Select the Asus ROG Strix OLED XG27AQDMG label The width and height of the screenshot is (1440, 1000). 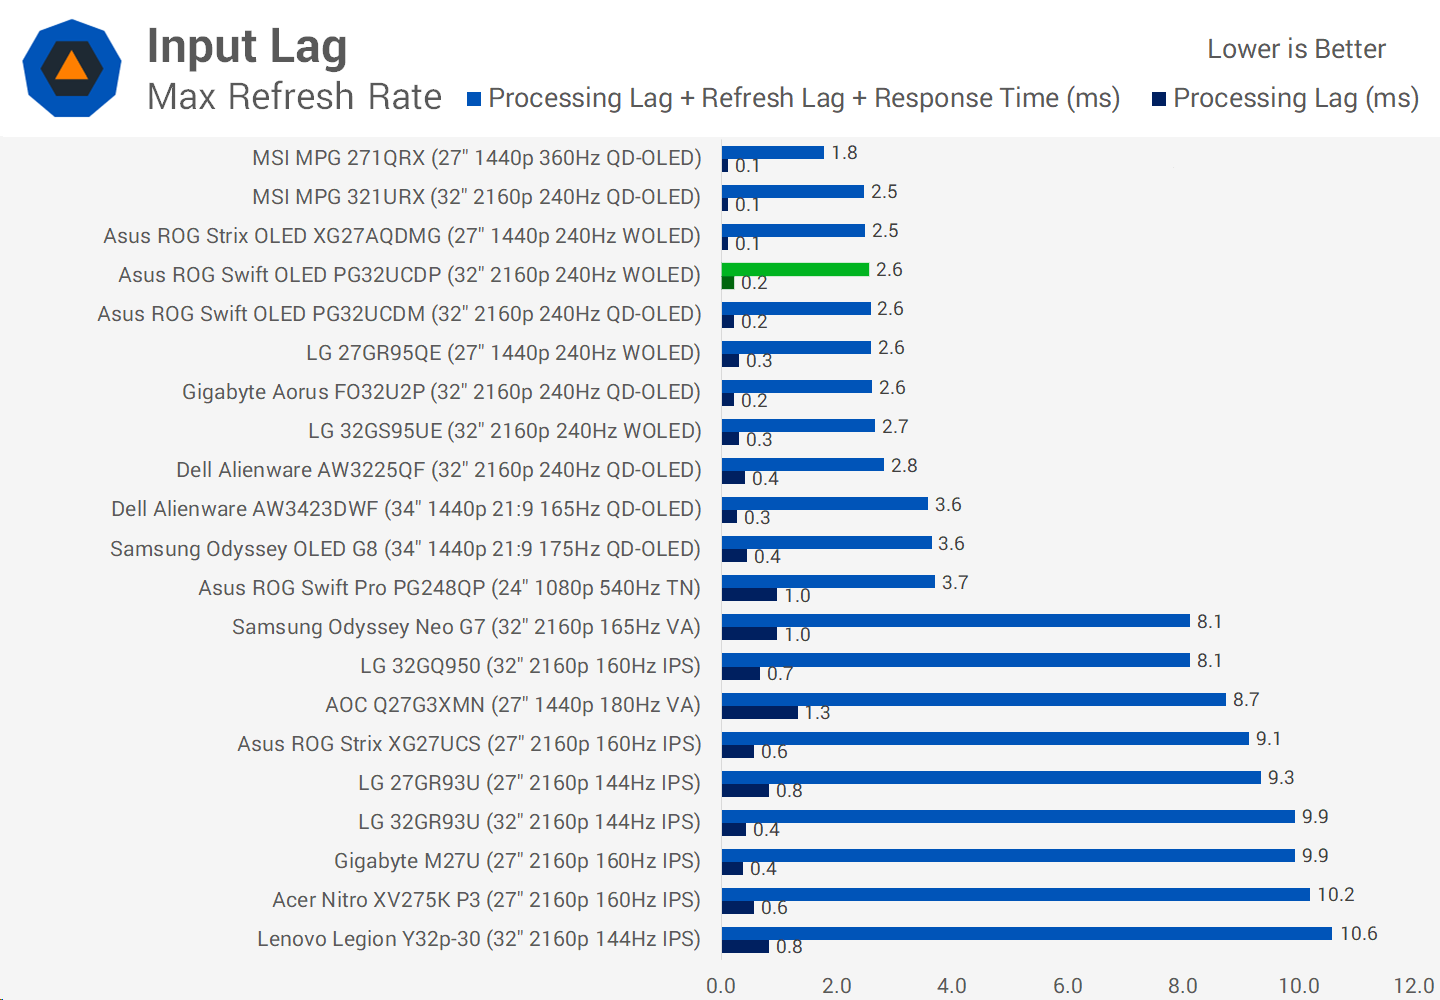pyautogui.click(x=402, y=236)
